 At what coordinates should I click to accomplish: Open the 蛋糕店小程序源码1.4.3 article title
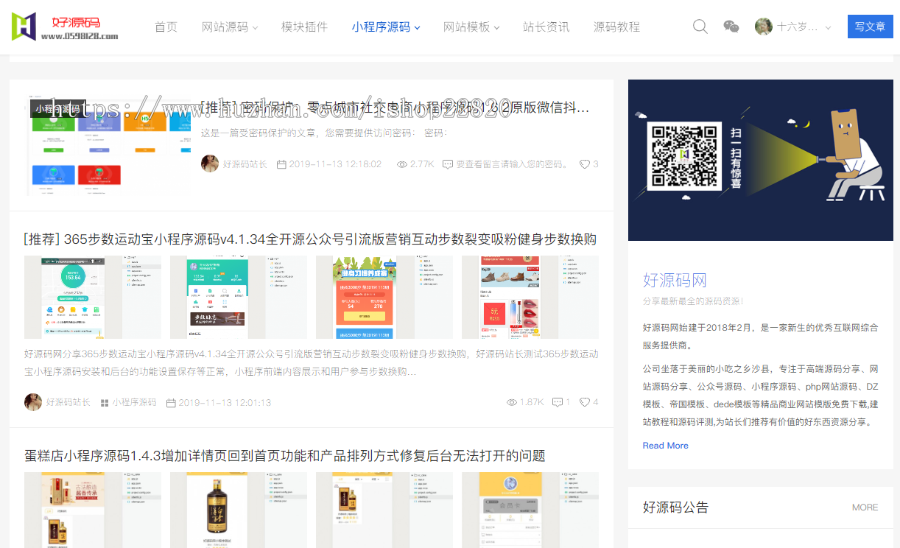coord(284,456)
